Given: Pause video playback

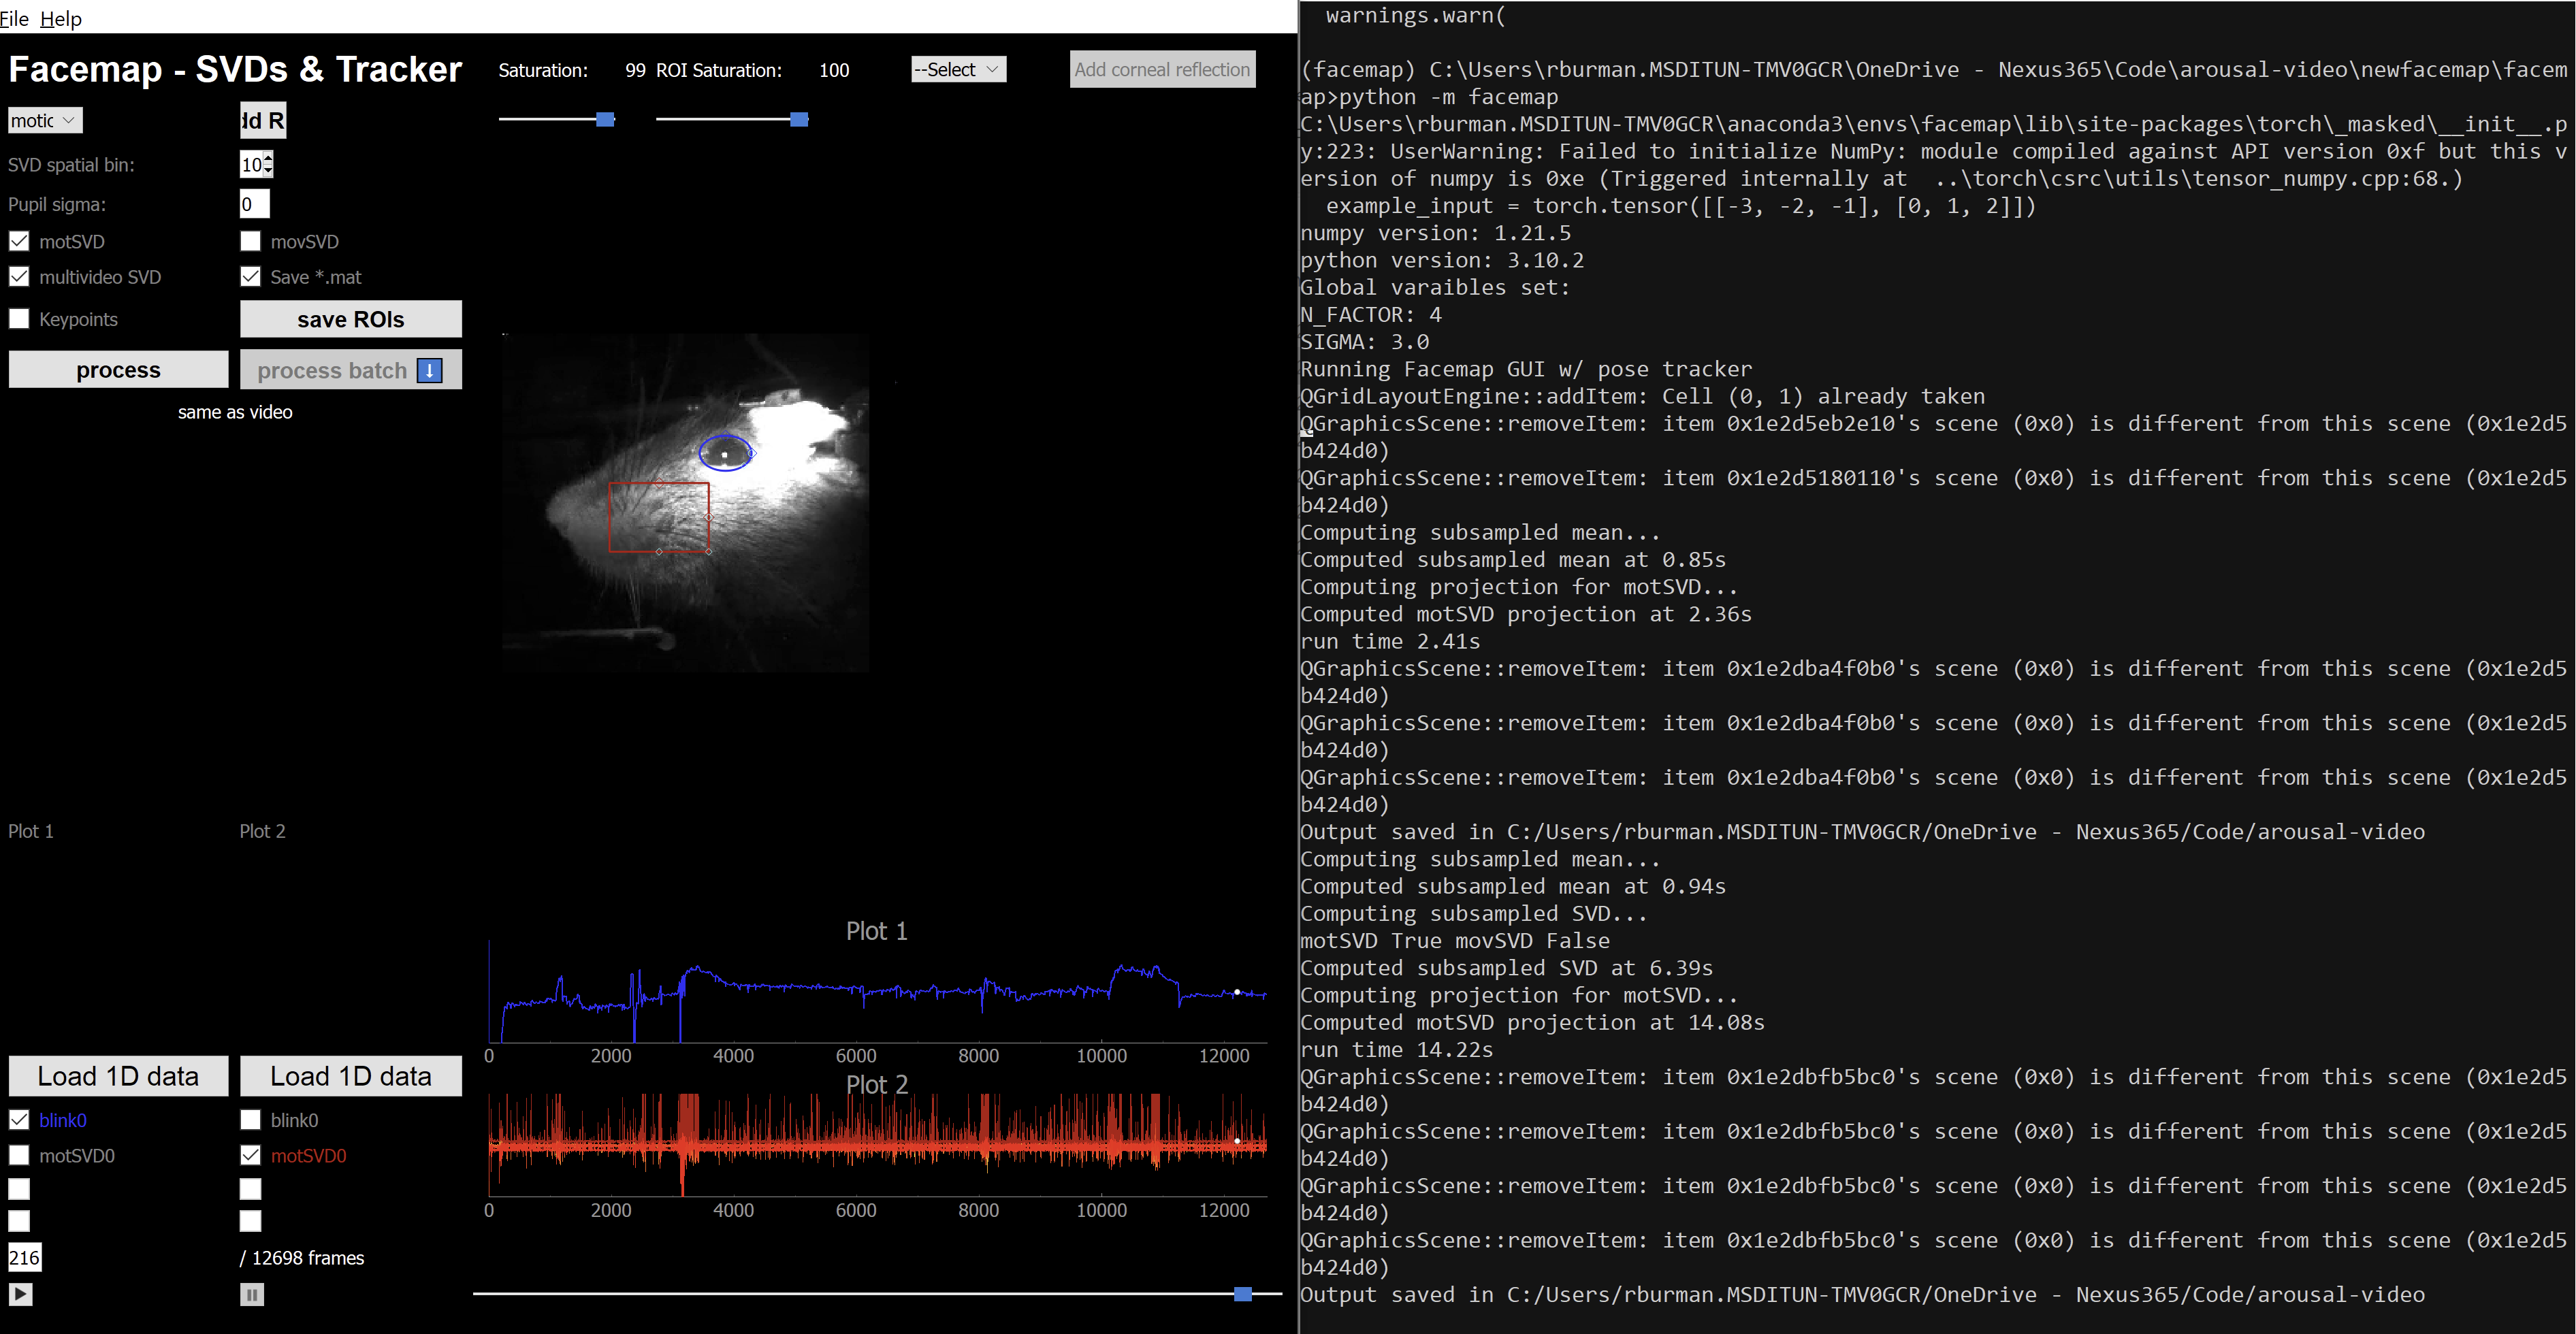Looking at the screenshot, I should pos(251,1294).
